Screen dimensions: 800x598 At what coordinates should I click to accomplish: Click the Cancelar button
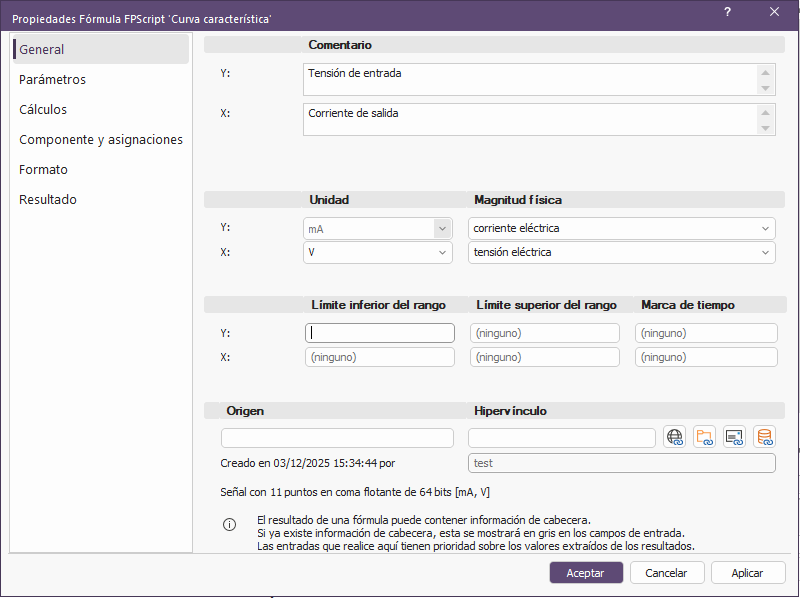(665, 573)
